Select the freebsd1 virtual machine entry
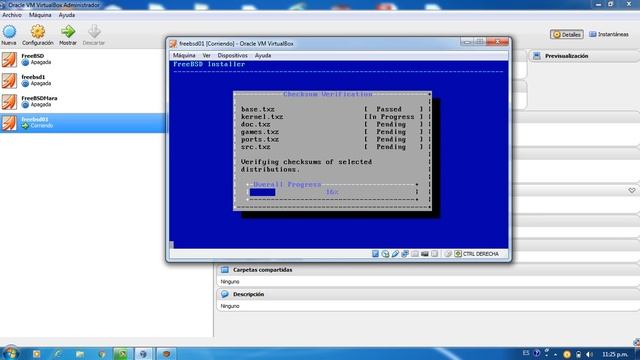640x360 pixels. coord(83,81)
